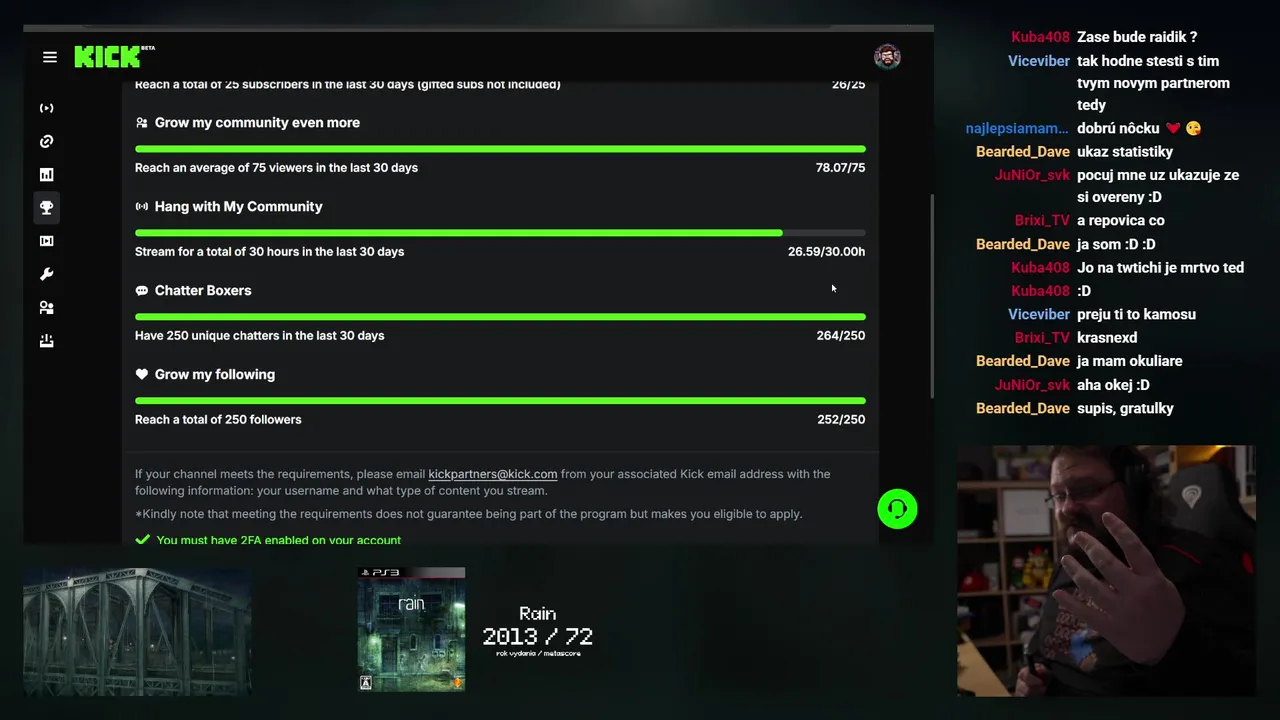Open the video clips sidebar icon
The width and height of the screenshot is (1280, 720).
click(x=46, y=241)
